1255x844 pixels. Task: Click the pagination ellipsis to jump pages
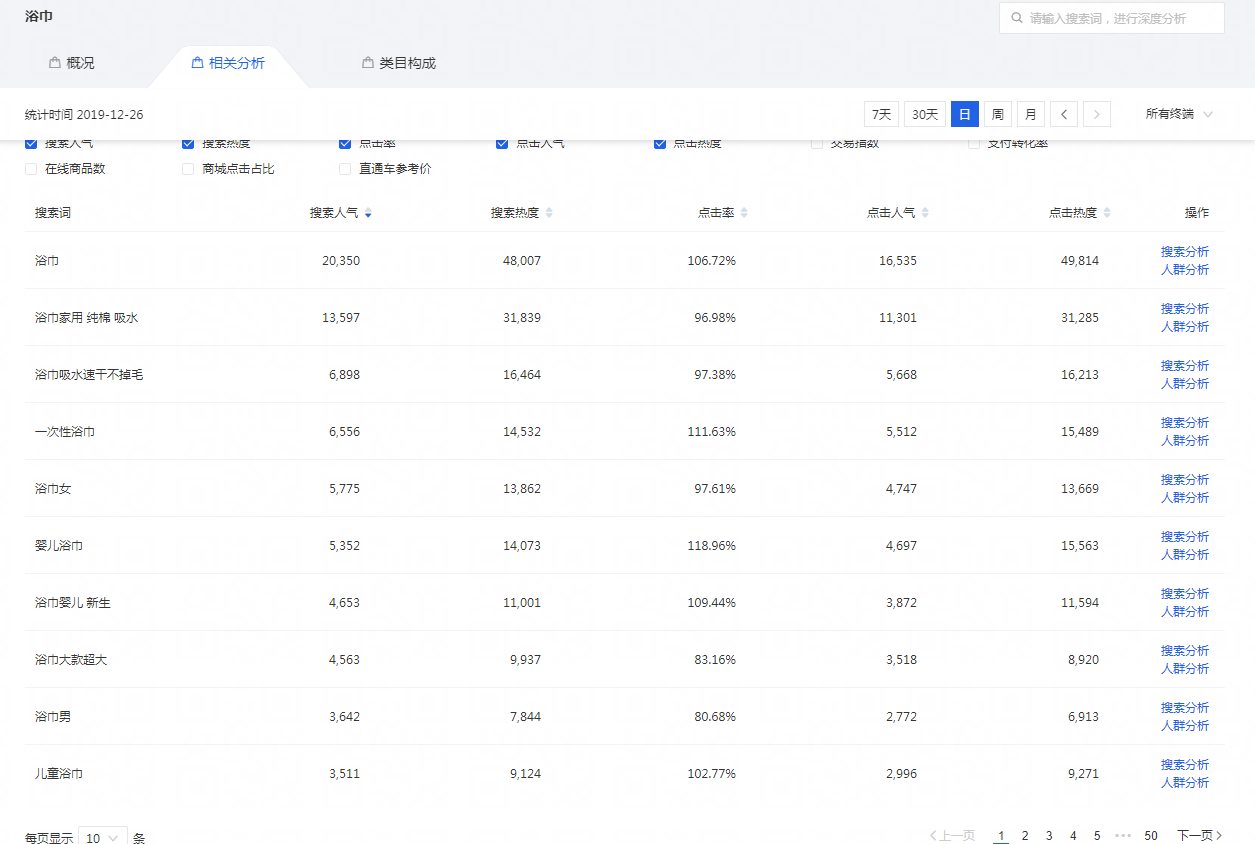pyautogui.click(x=1122, y=835)
